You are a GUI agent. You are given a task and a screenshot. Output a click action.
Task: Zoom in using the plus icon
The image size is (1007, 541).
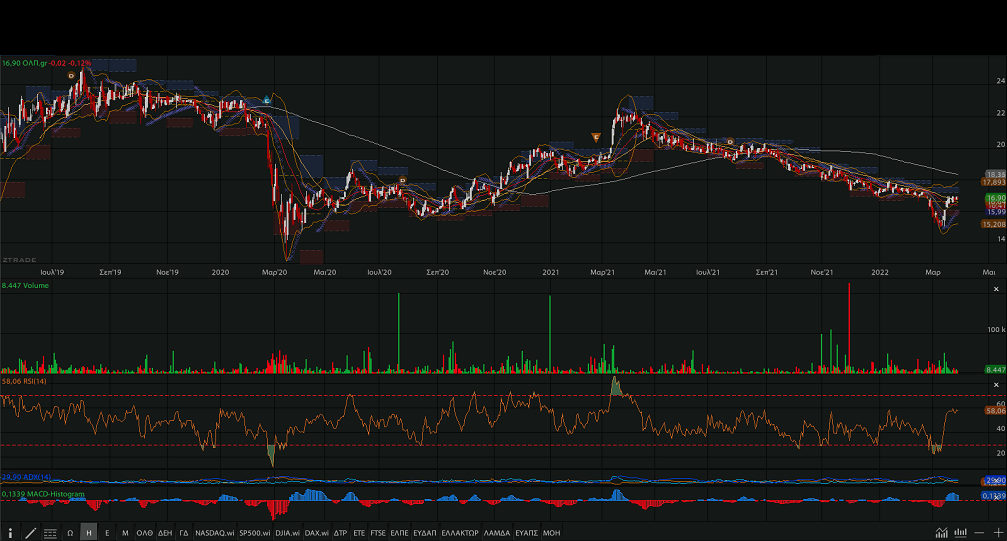tap(997, 533)
